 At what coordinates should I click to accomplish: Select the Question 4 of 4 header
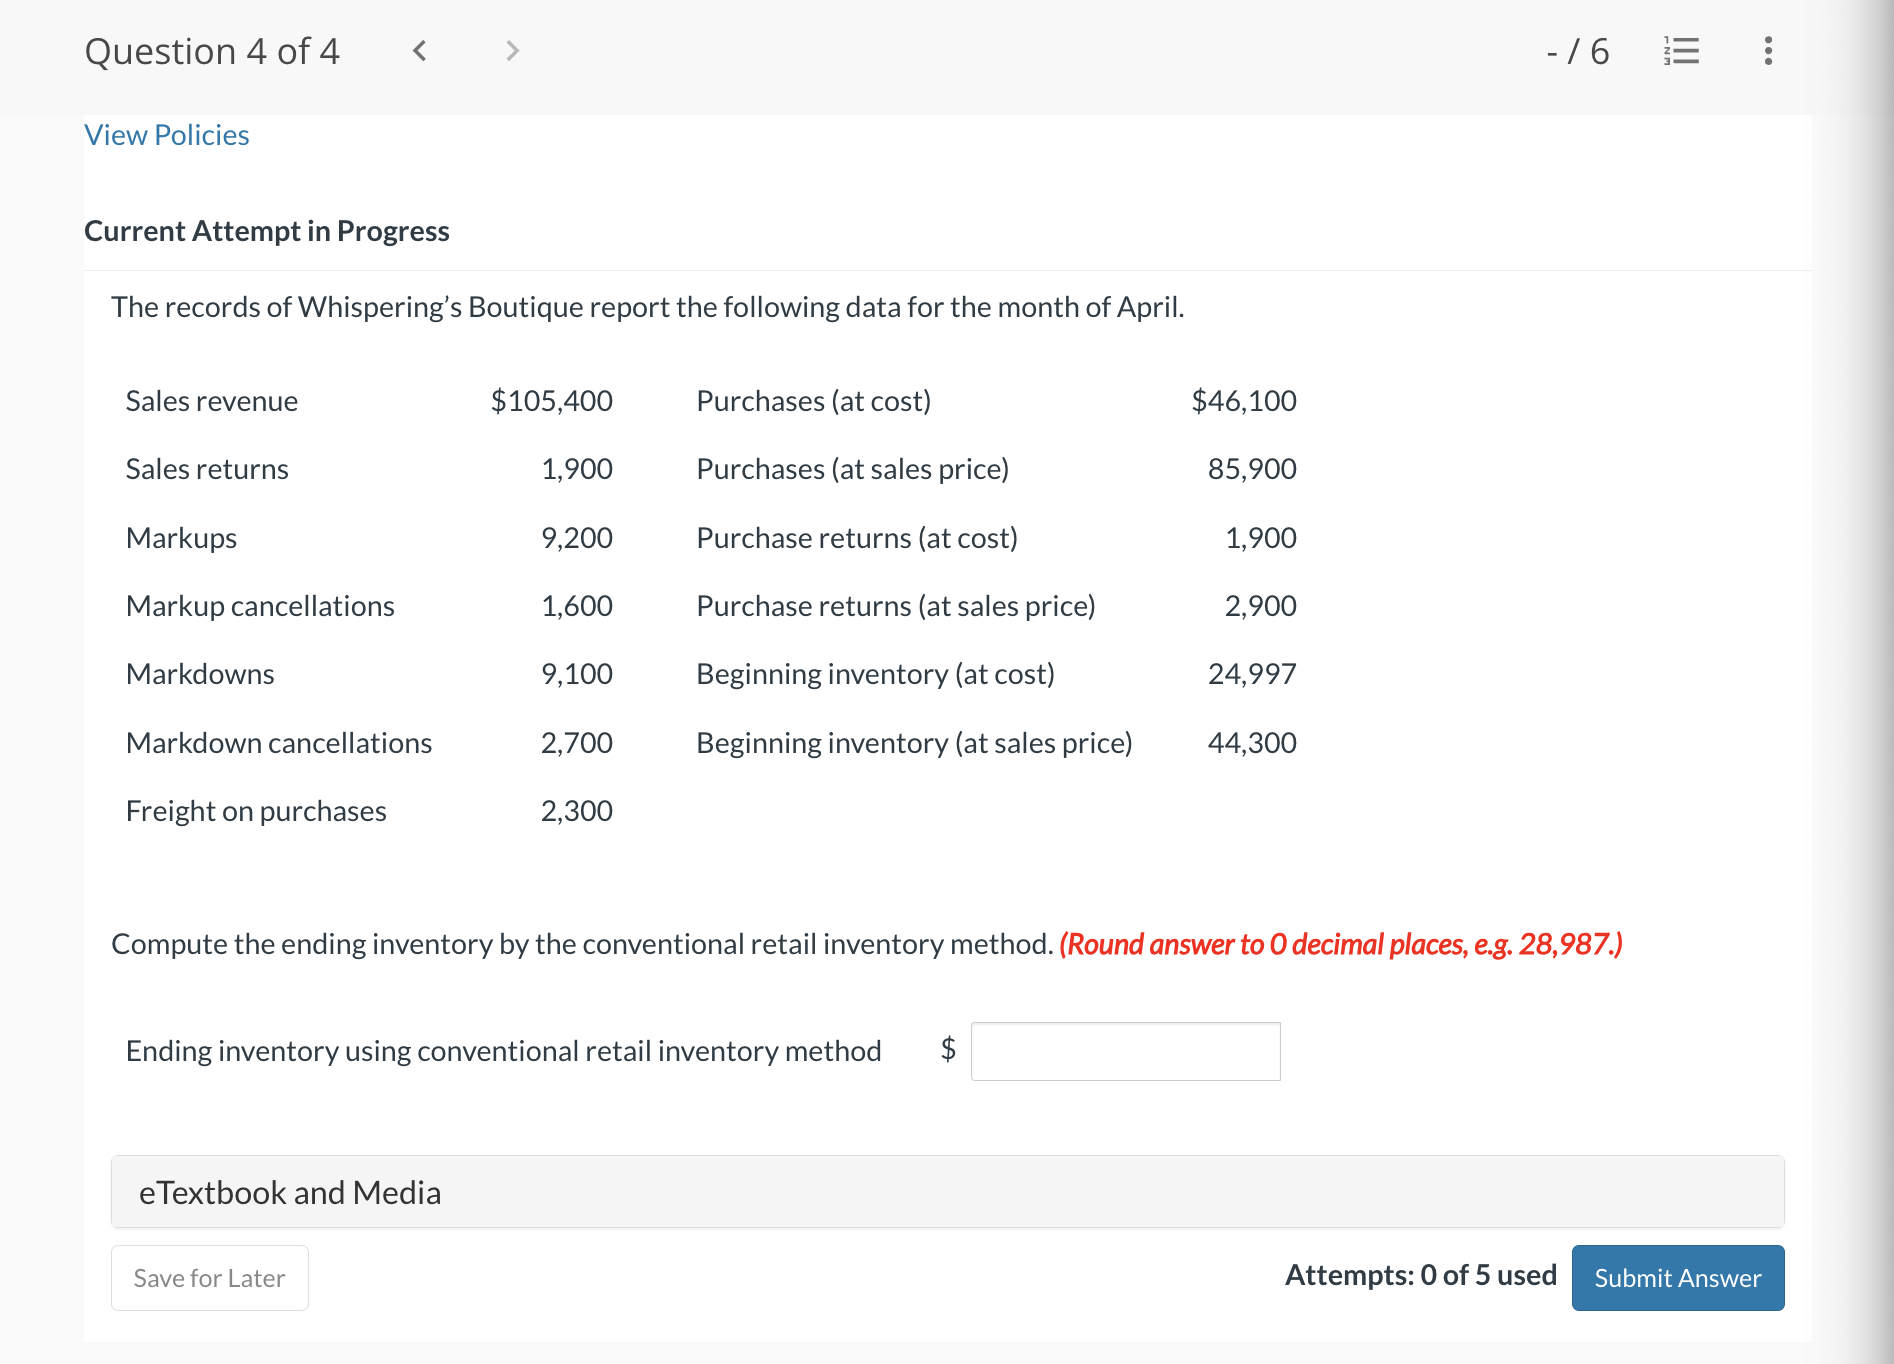(x=212, y=50)
